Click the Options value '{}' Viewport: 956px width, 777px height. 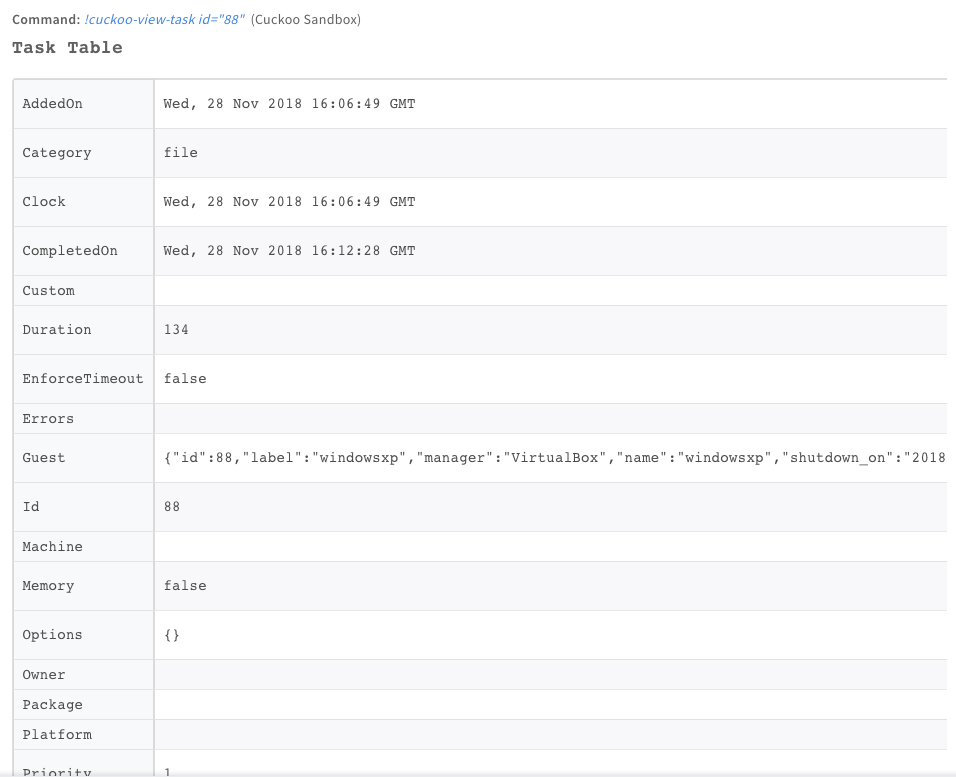click(x=172, y=635)
